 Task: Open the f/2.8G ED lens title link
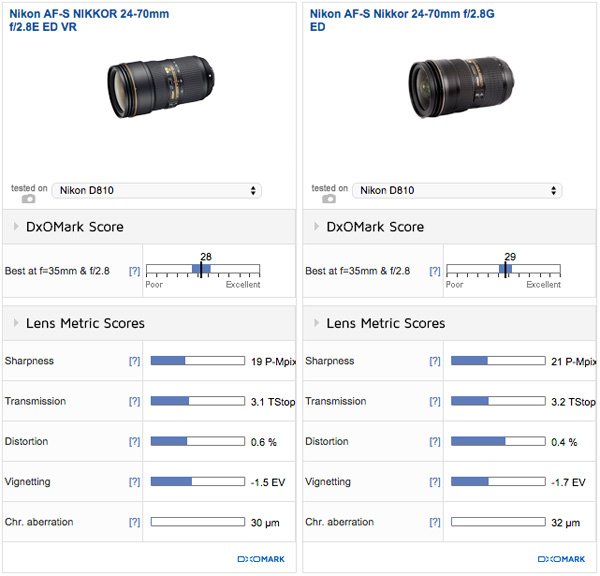(x=386, y=21)
